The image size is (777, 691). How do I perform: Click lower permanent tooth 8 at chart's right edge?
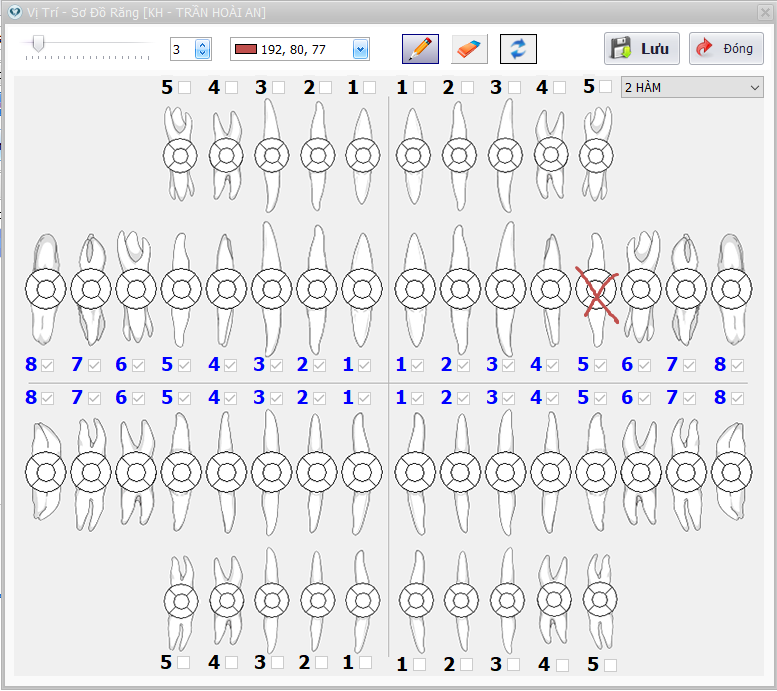[731, 472]
